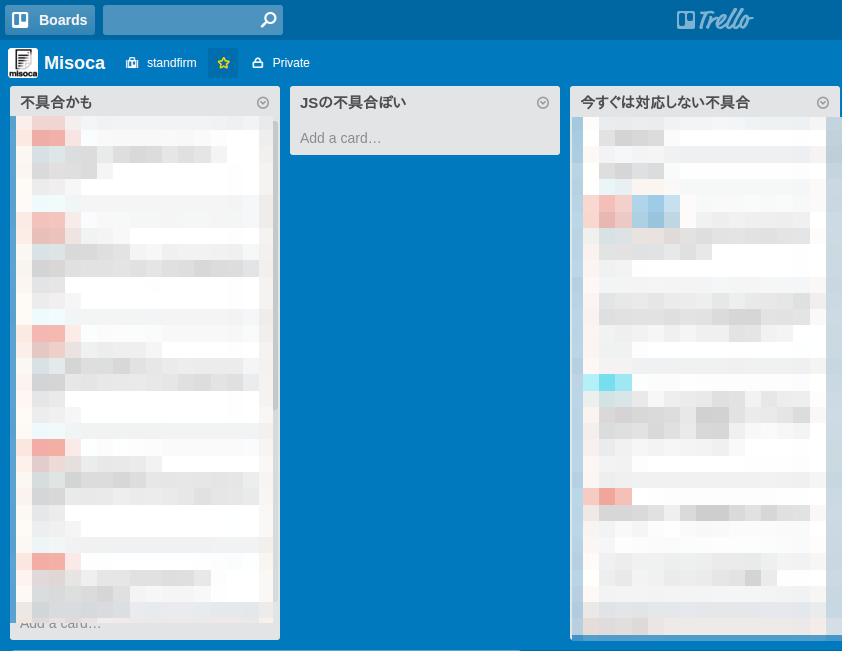Click the Misoca board title

(x=75, y=63)
